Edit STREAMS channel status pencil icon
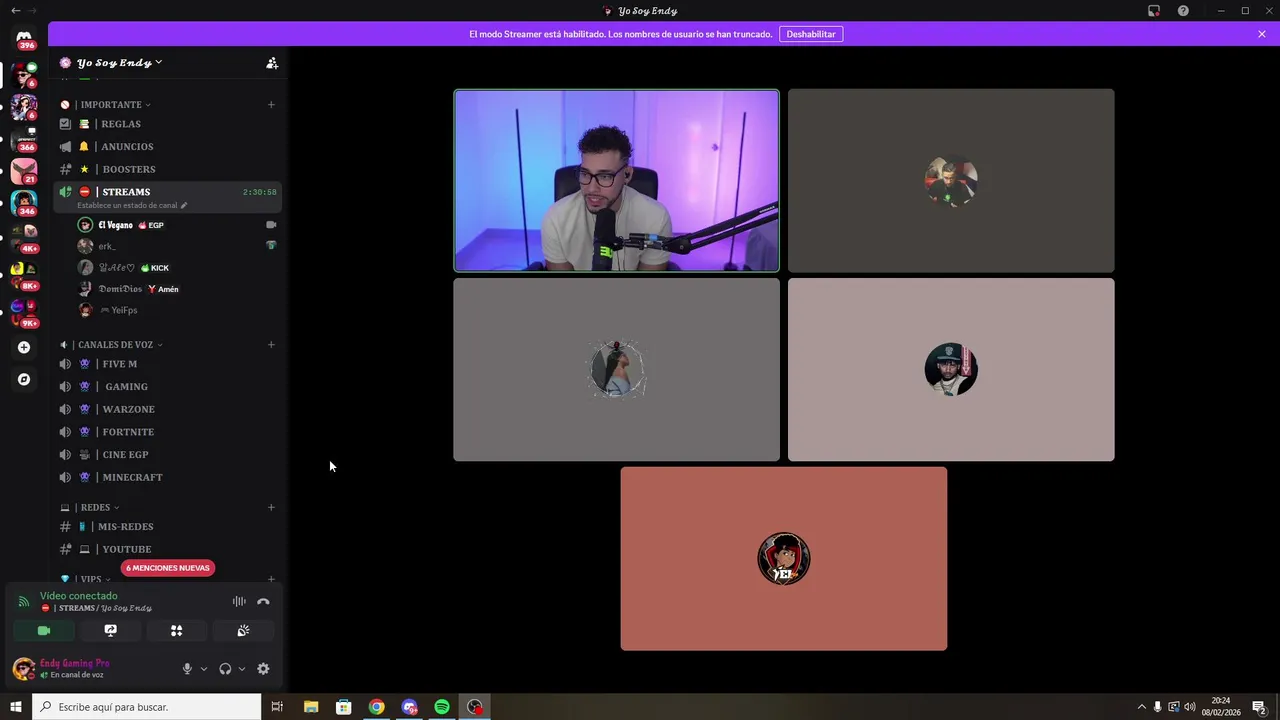Viewport: 1280px width, 720px height. 183,205
